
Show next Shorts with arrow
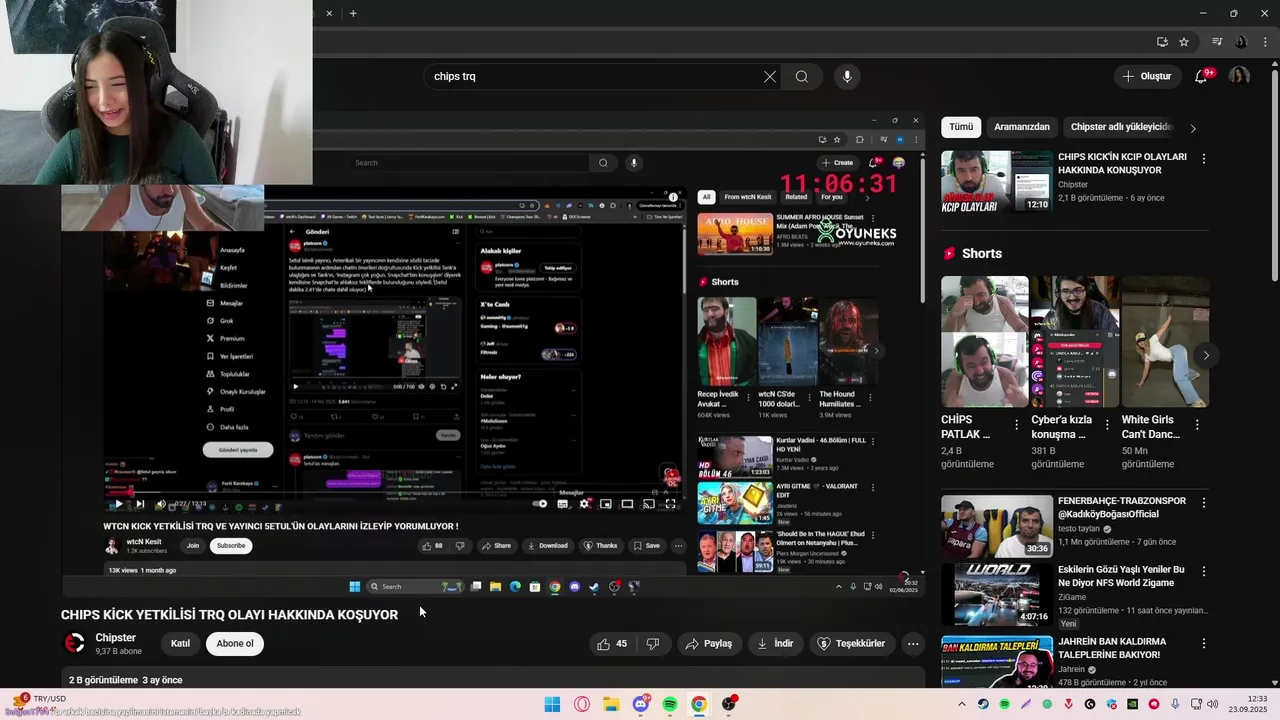pyautogui.click(x=1206, y=355)
